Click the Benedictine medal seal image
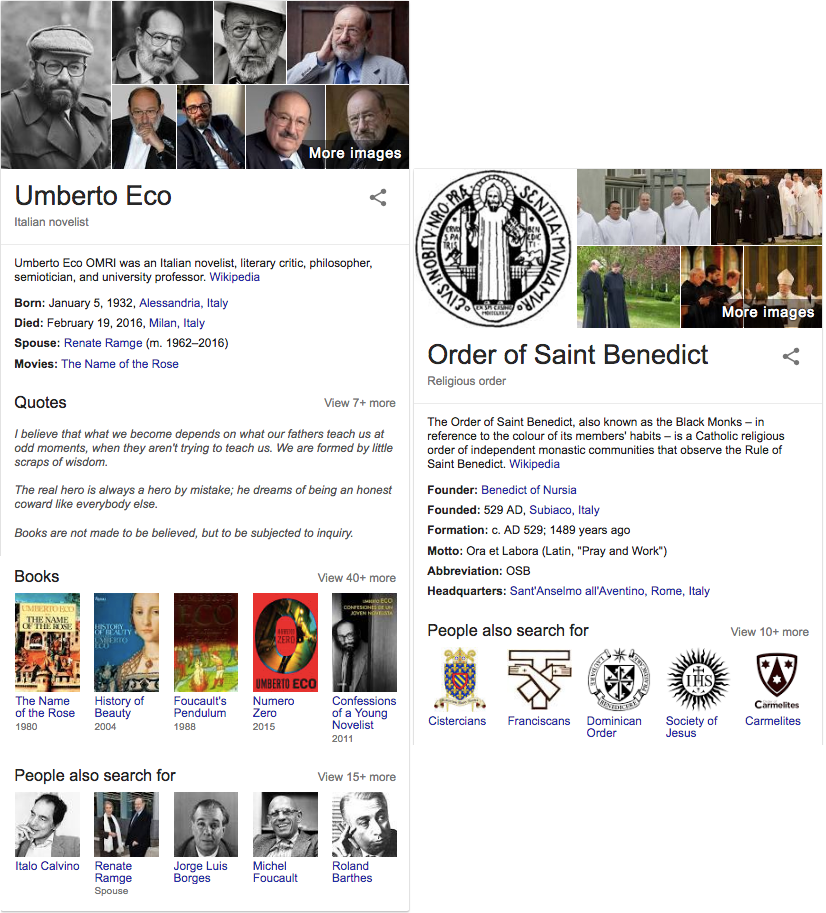This screenshot has width=826, height=913. [494, 249]
